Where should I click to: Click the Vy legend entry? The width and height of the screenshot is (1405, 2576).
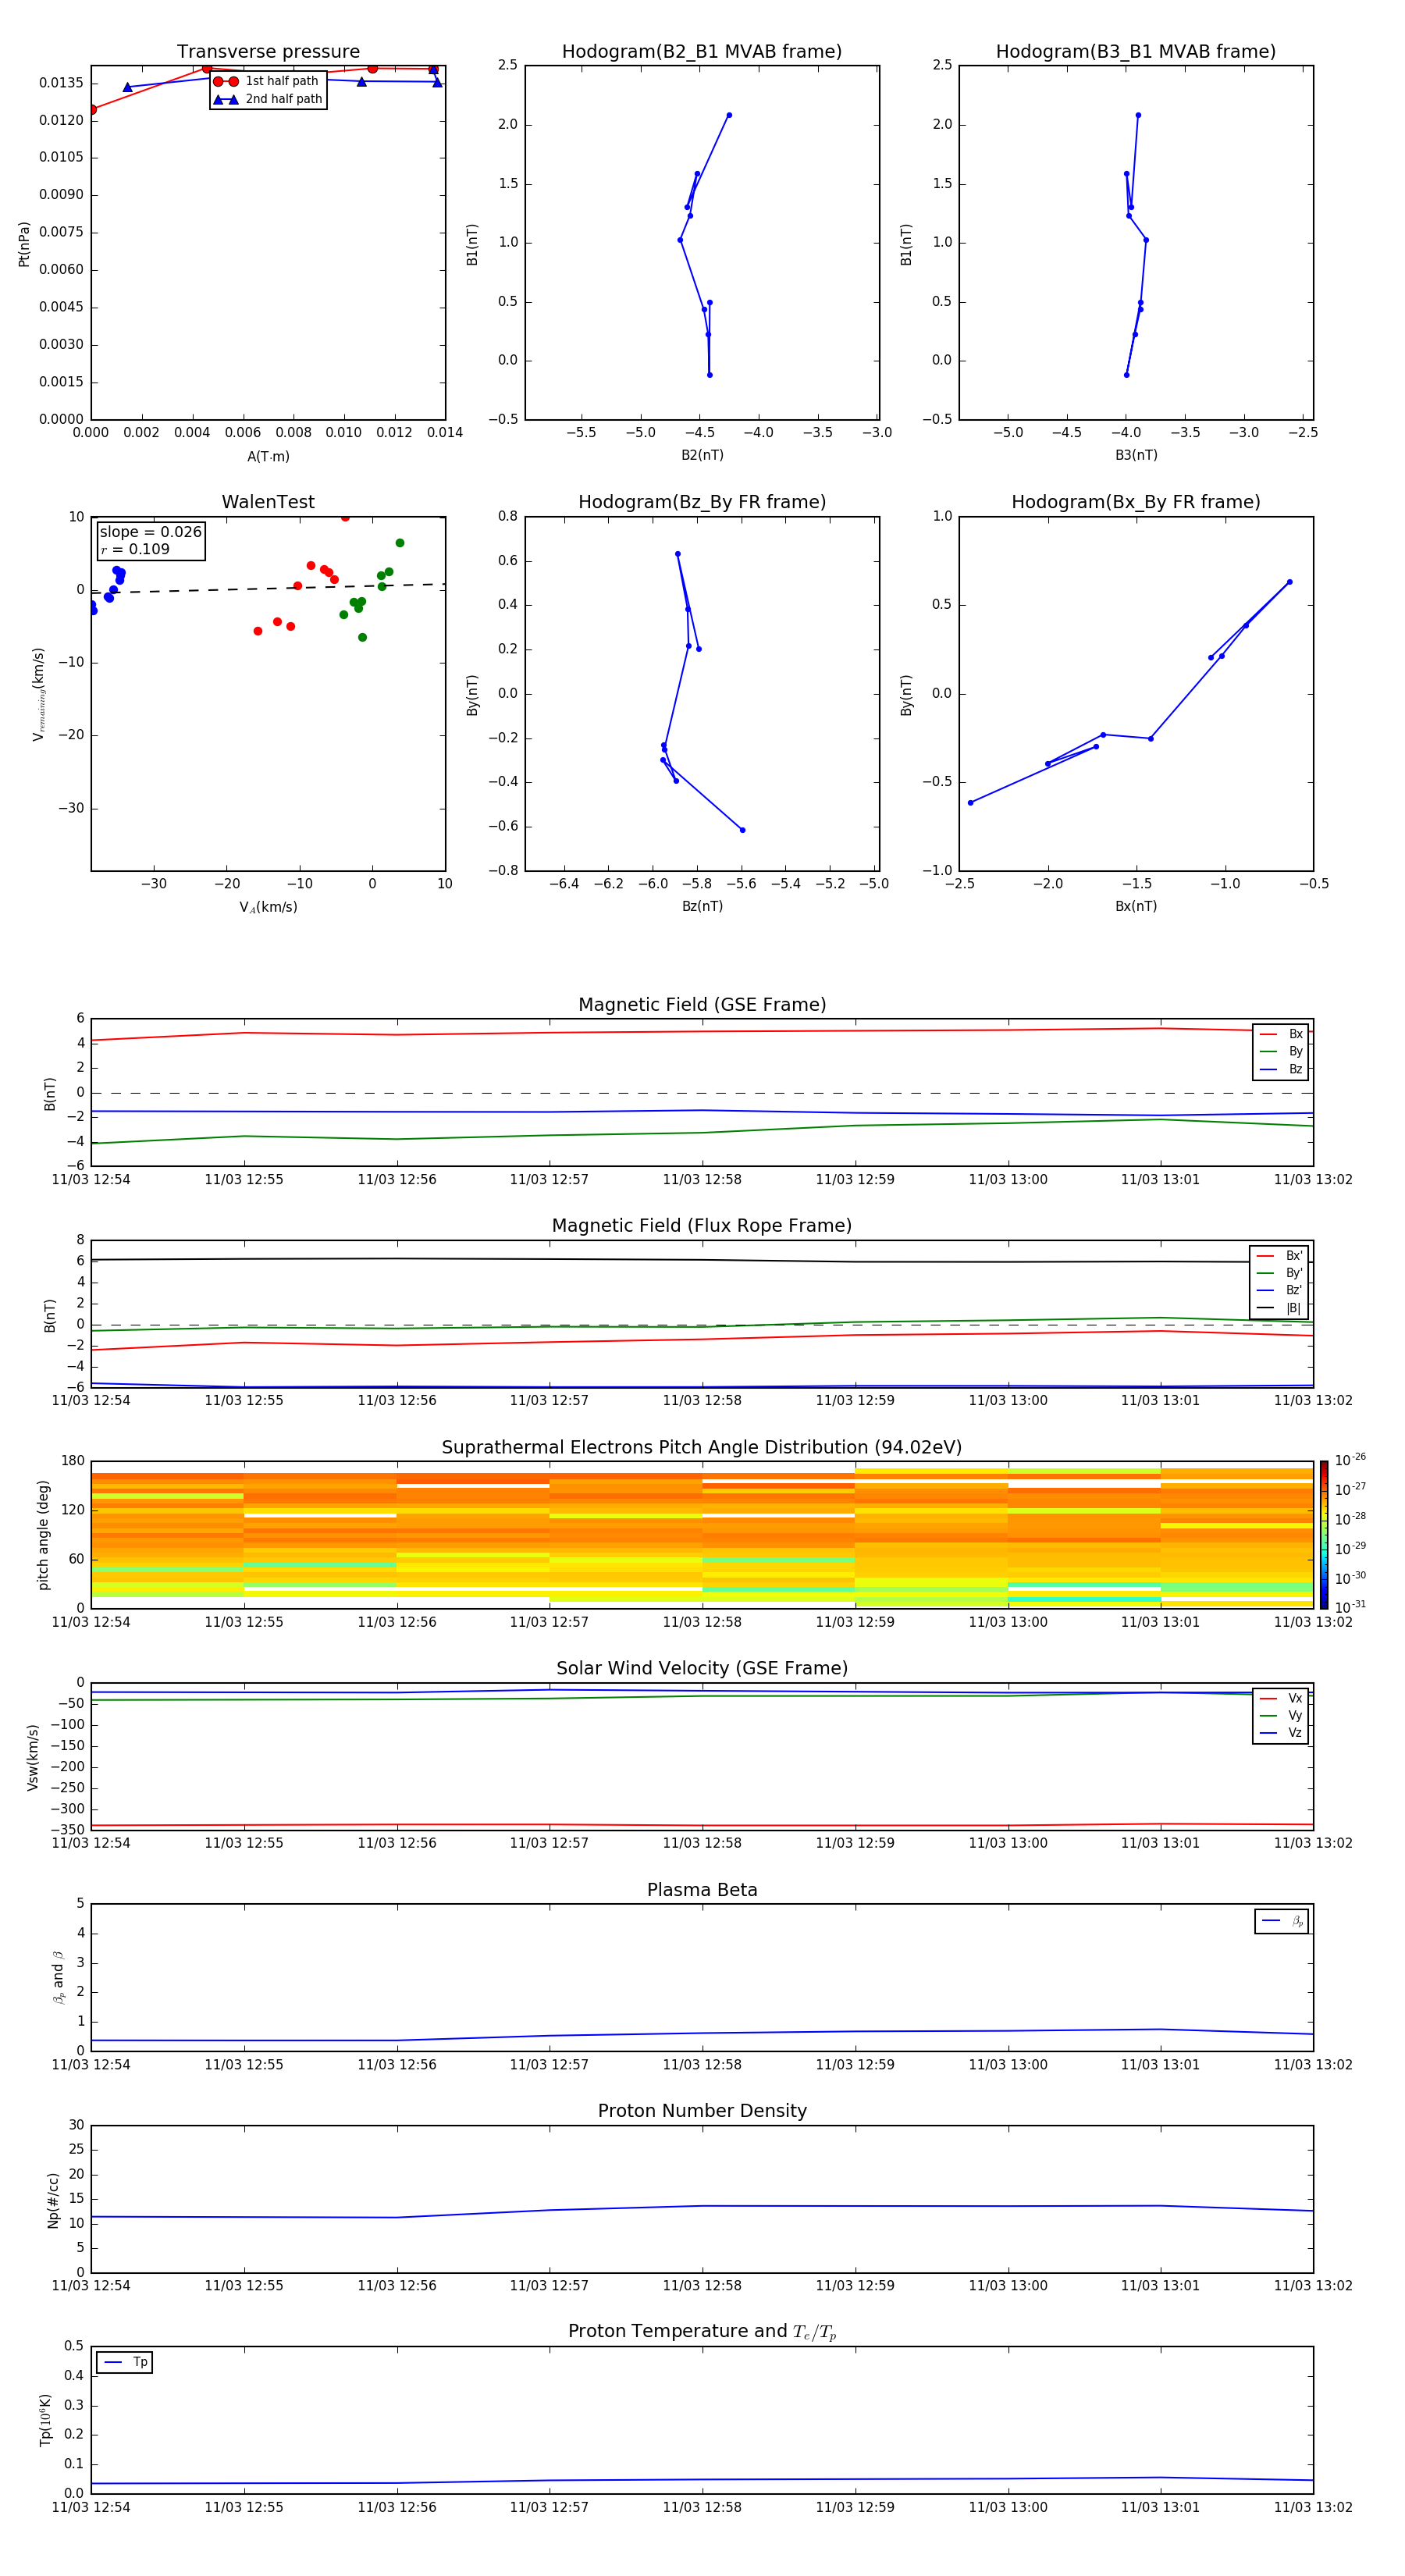pyautogui.click(x=1281, y=1715)
